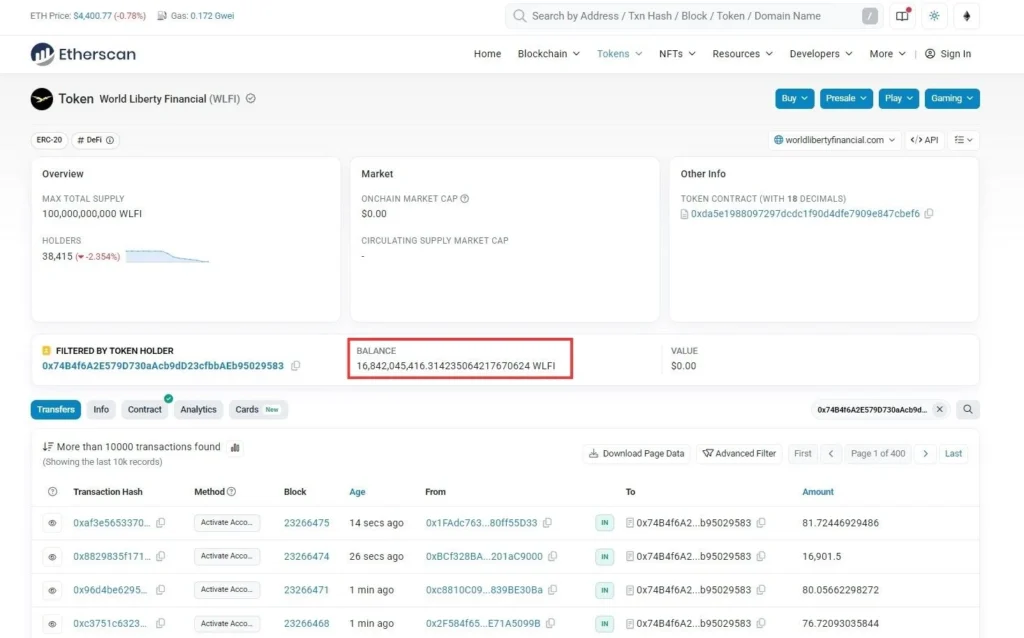Switch to the Info tab

pos(101,409)
